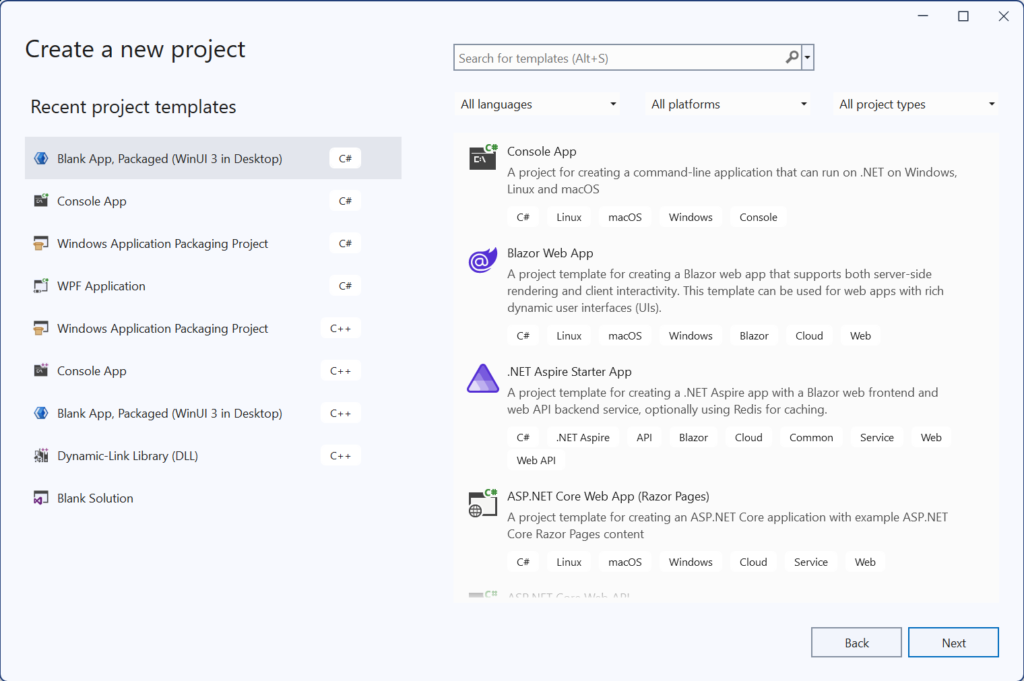This screenshot has width=1024, height=681.
Task: Click the C++ tag beside Dynamic-Link Library (DLL)
Action: (340, 455)
